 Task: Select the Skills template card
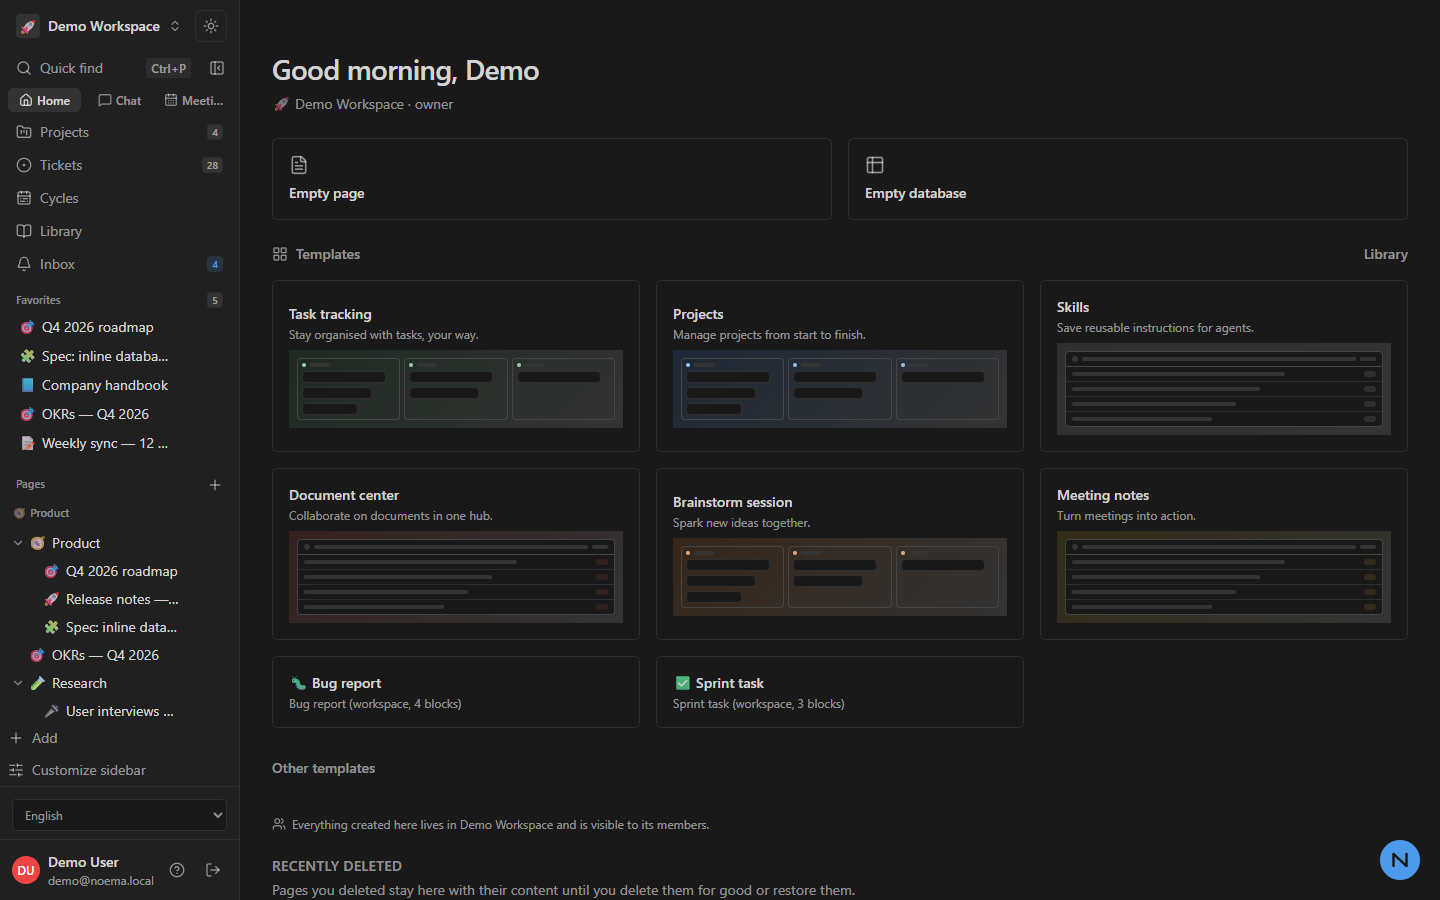click(1224, 366)
